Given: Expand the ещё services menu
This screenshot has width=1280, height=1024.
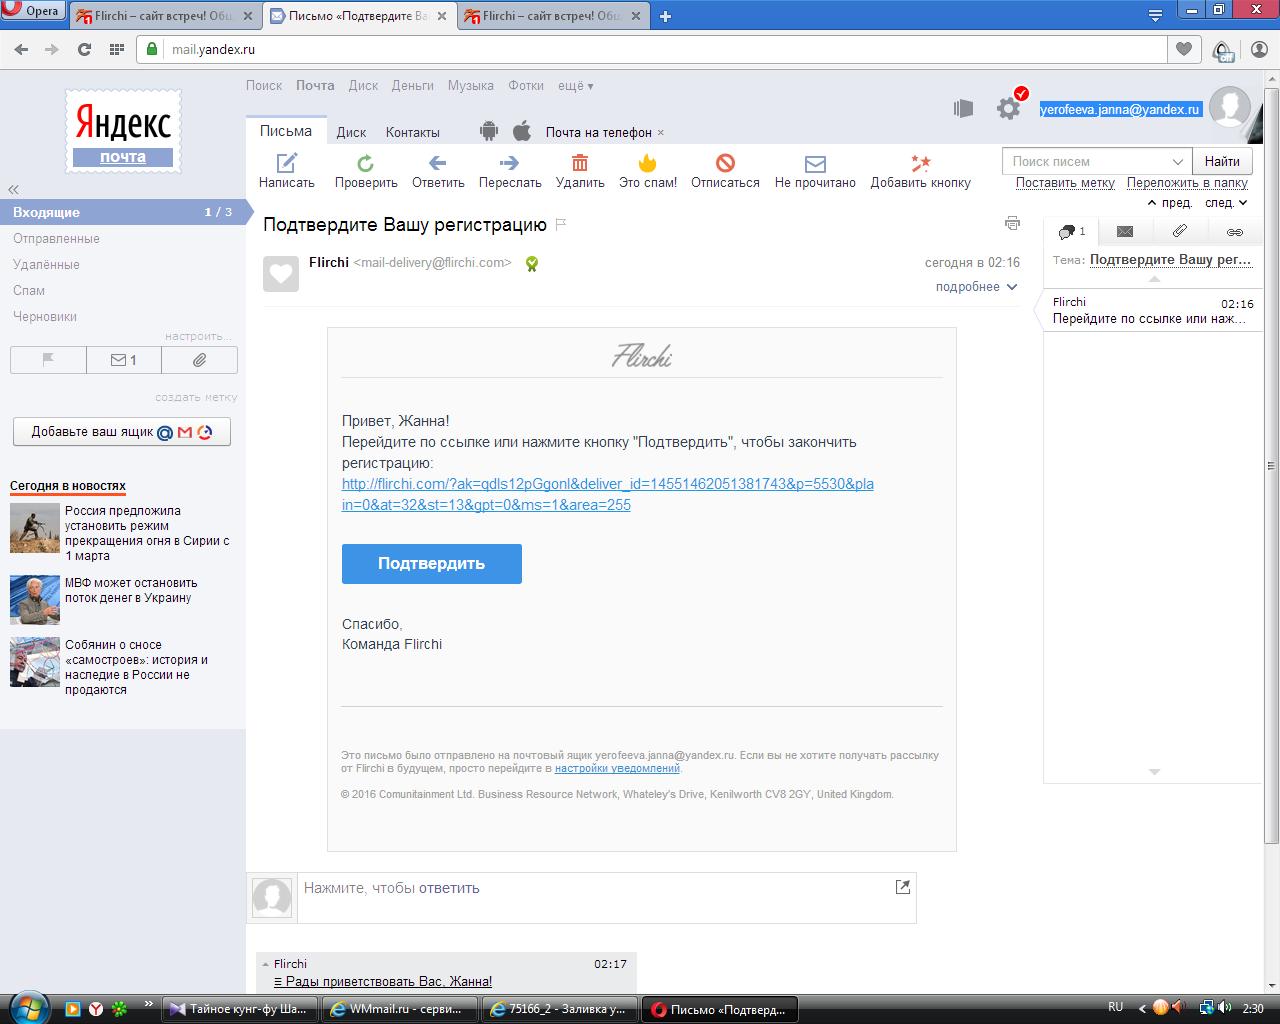Looking at the screenshot, I should [575, 86].
